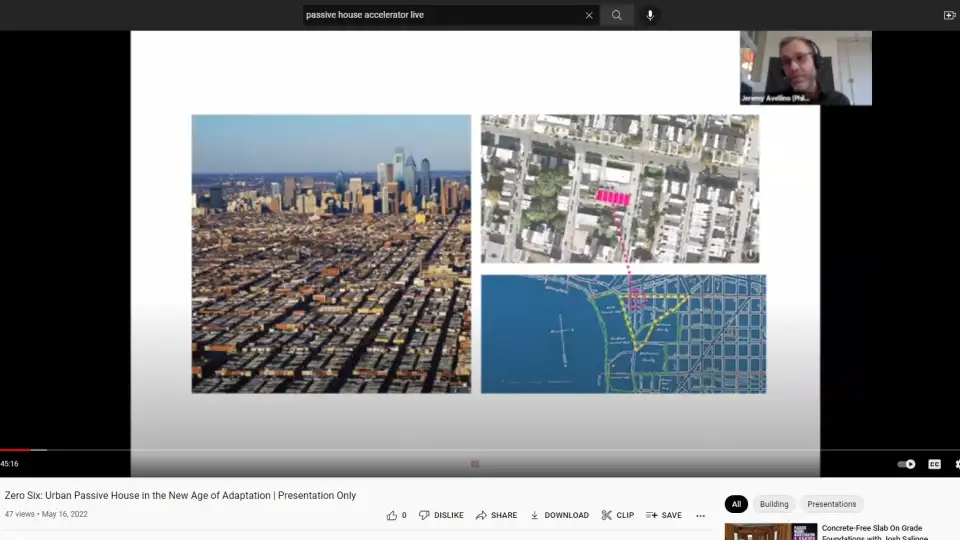Start voice search with the microphone
960x540 pixels.
(x=650, y=15)
